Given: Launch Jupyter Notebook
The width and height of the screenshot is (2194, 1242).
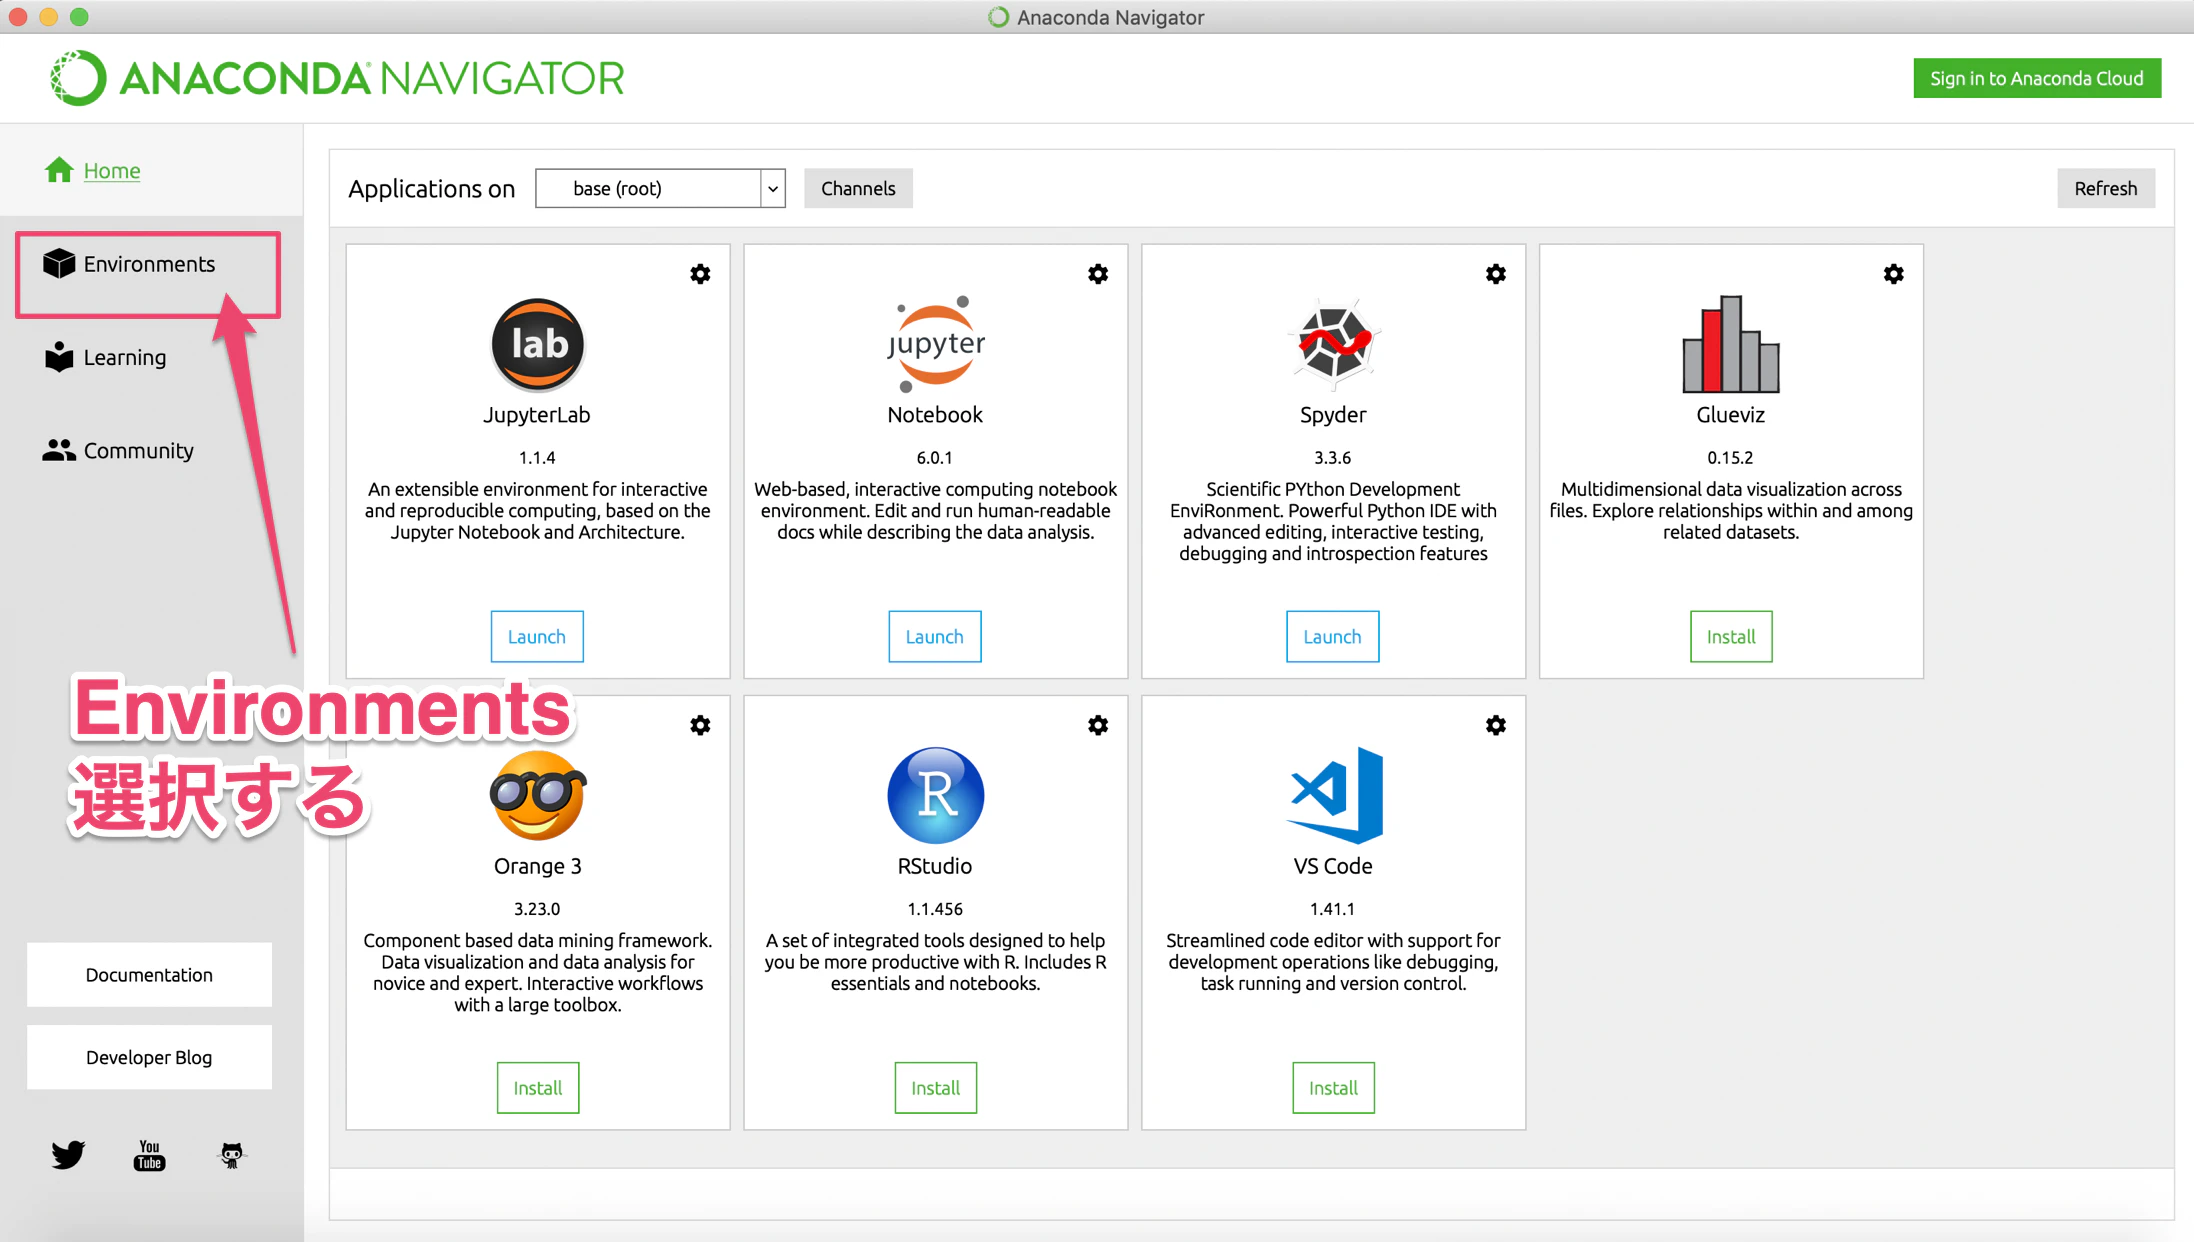Looking at the screenshot, I should click(x=935, y=636).
